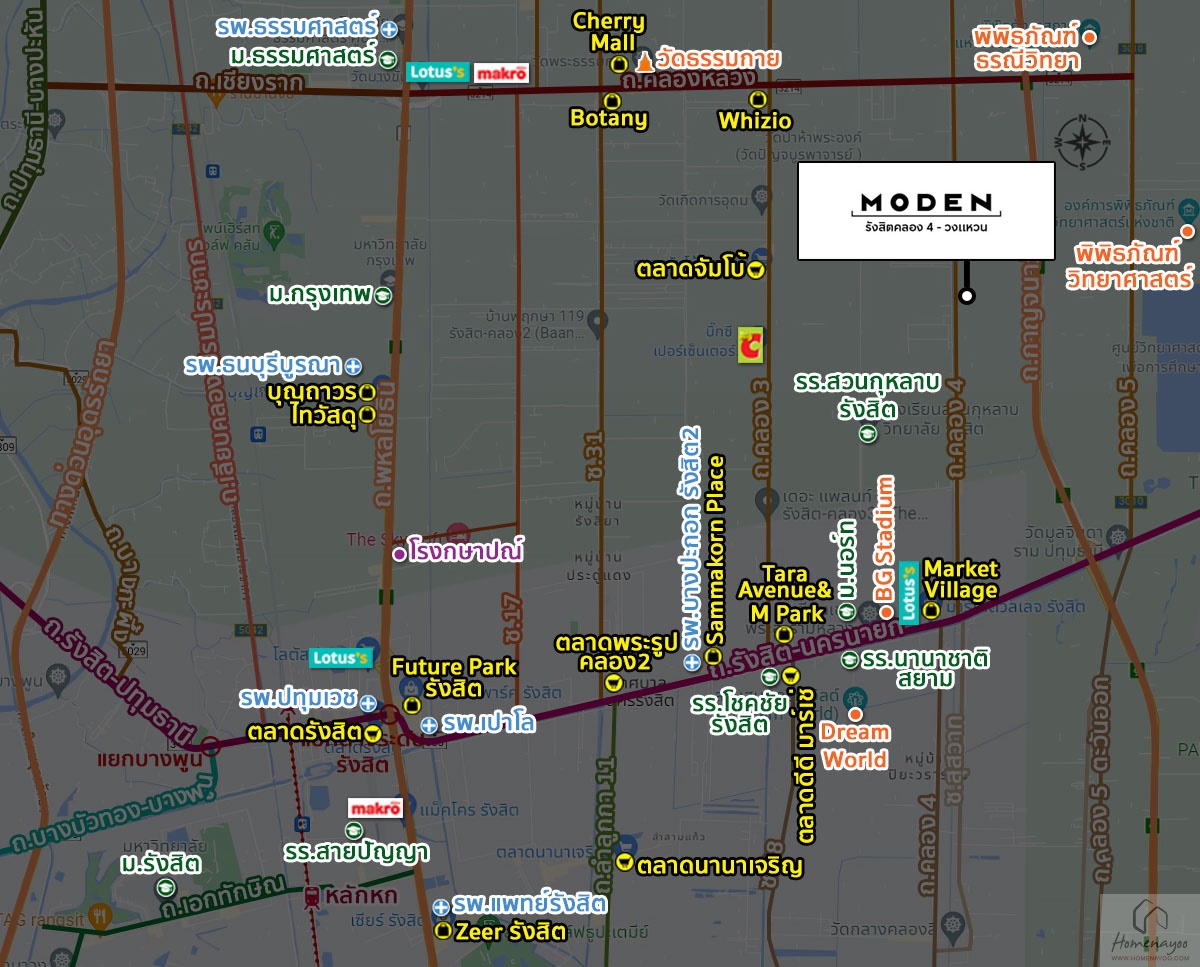Viewport: 1200px width, 967px height.
Task: Select the Big C supercenter logo
Action: tap(750, 347)
